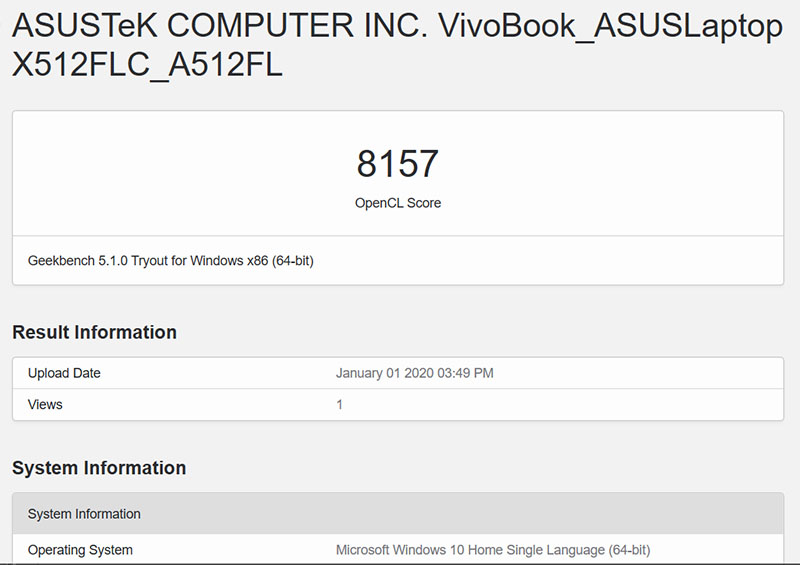Click the Views row label
The width and height of the screenshot is (800, 565).
coord(45,405)
